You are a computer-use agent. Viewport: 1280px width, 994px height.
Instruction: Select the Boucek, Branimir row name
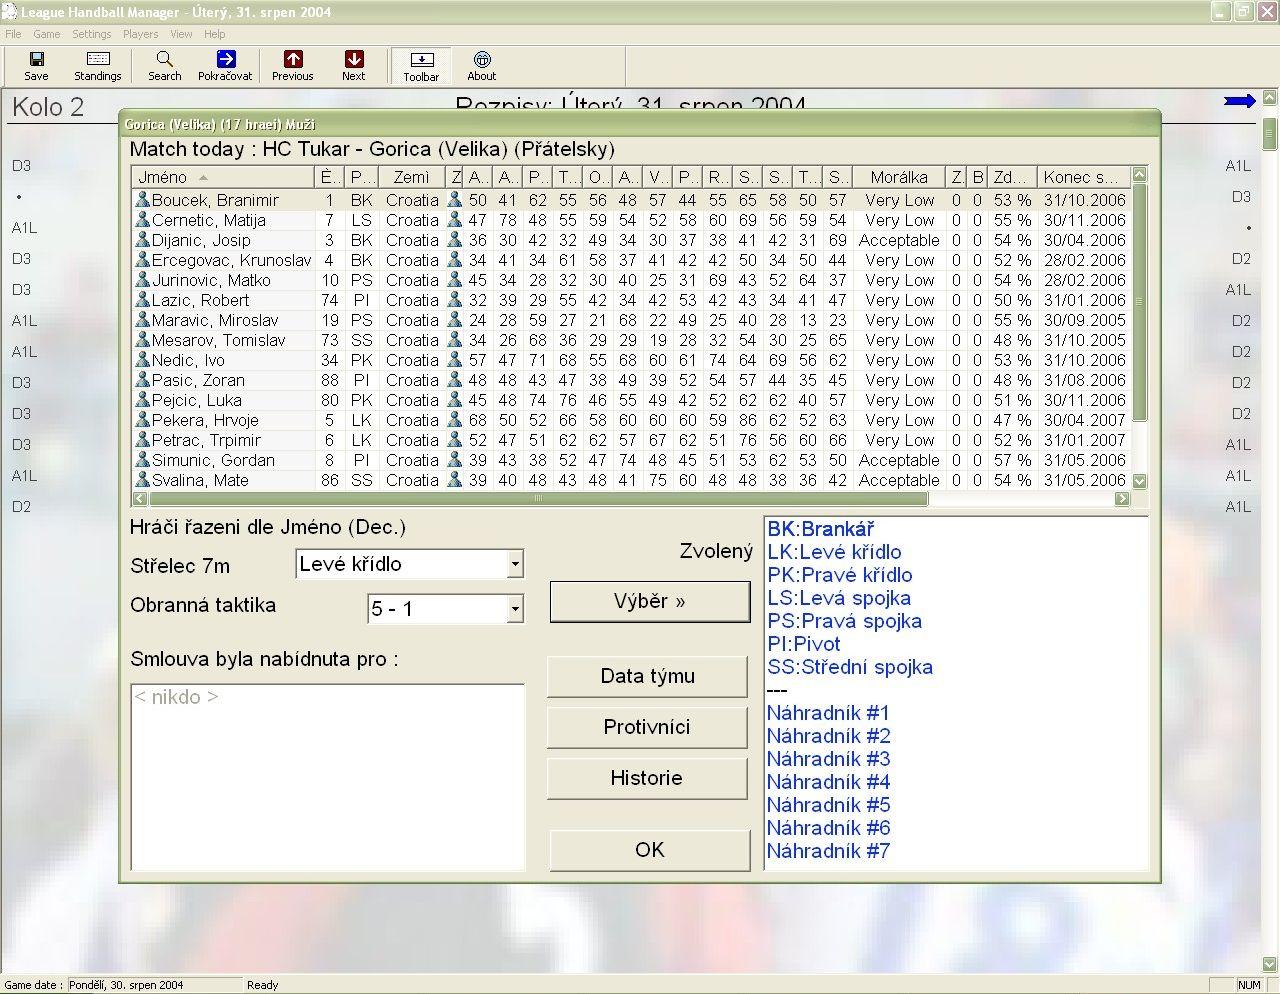point(215,200)
